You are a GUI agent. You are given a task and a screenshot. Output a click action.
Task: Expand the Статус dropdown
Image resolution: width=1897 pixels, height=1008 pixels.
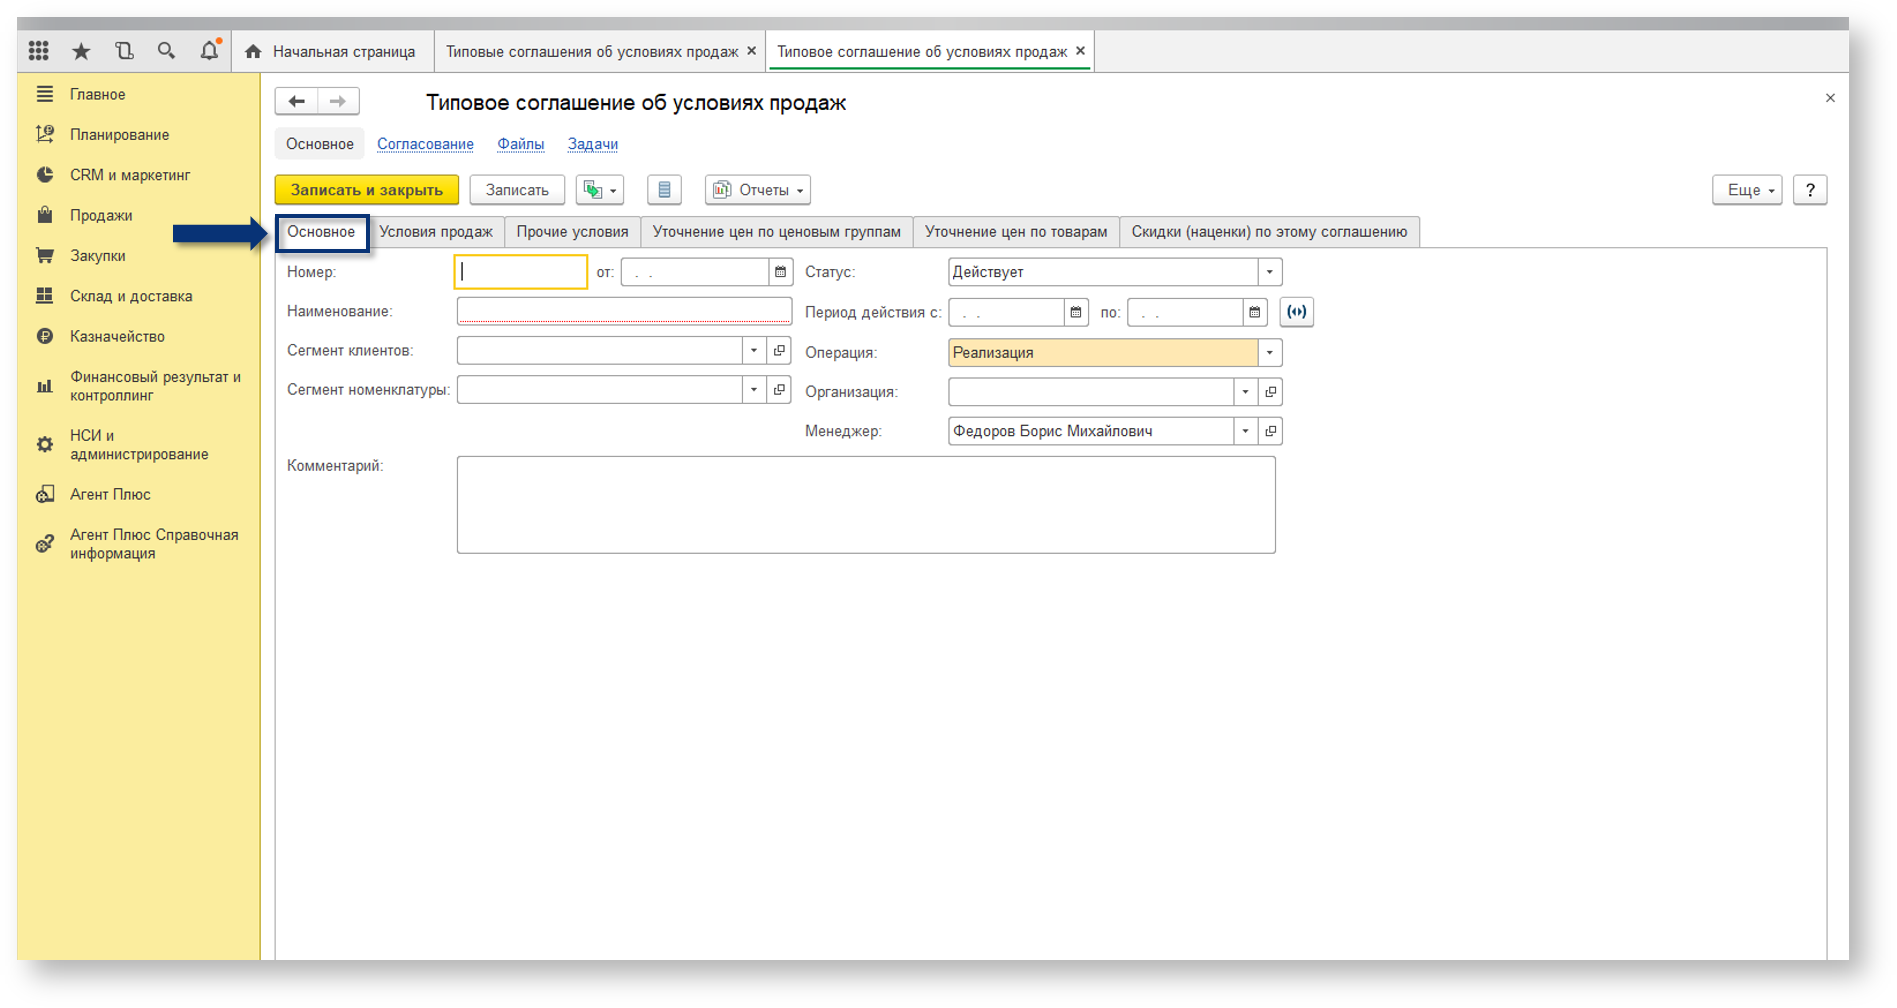pos(1270,272)
